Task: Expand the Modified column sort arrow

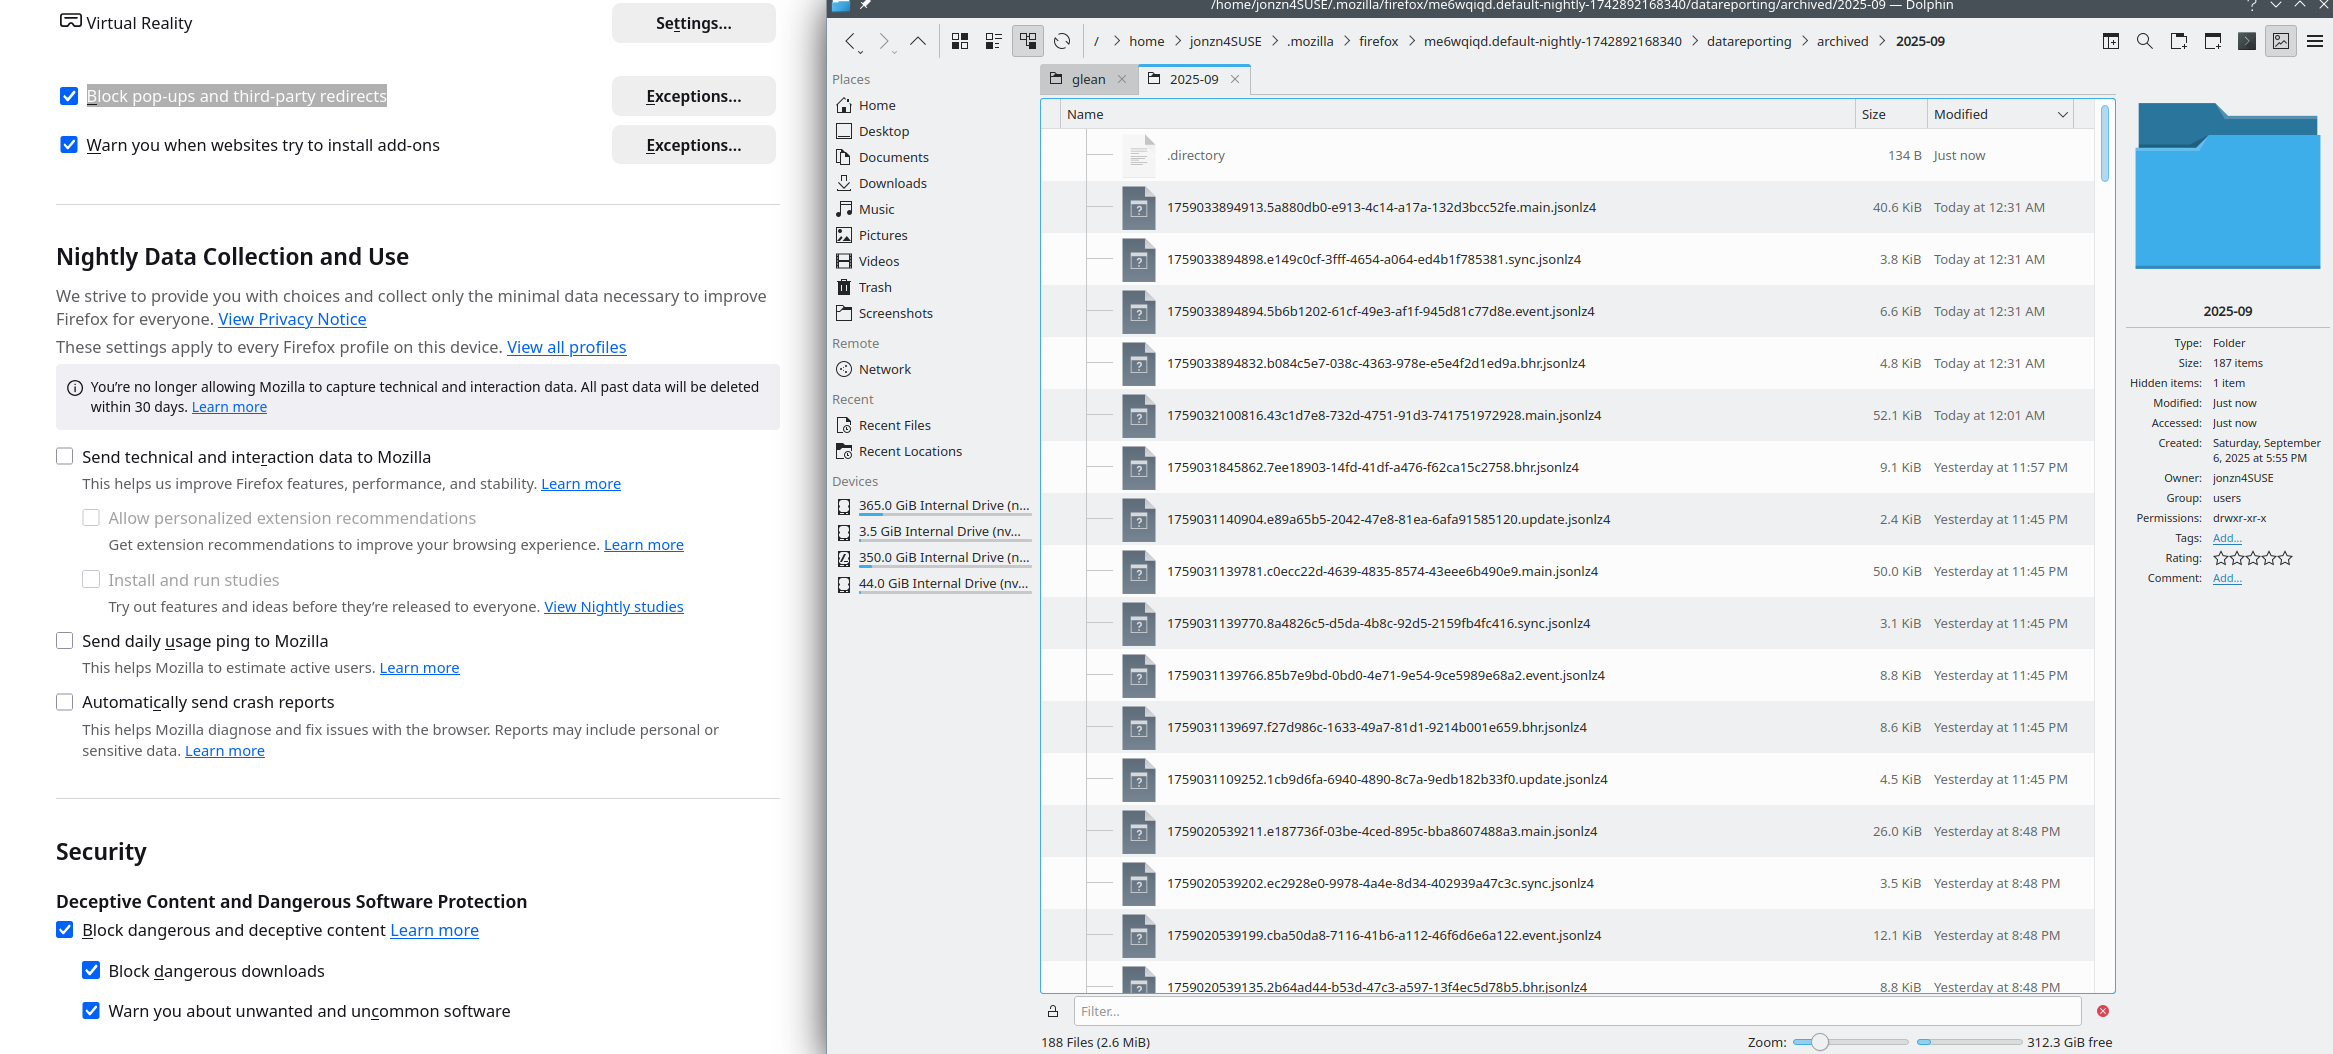Action: [2062, 115]
